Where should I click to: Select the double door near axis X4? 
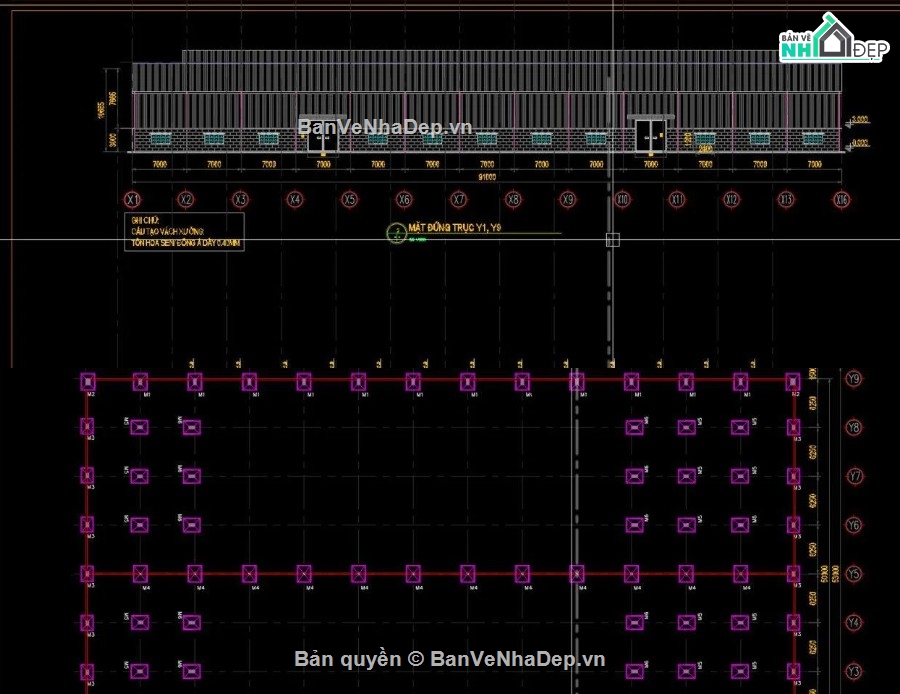tap(323, 135)
